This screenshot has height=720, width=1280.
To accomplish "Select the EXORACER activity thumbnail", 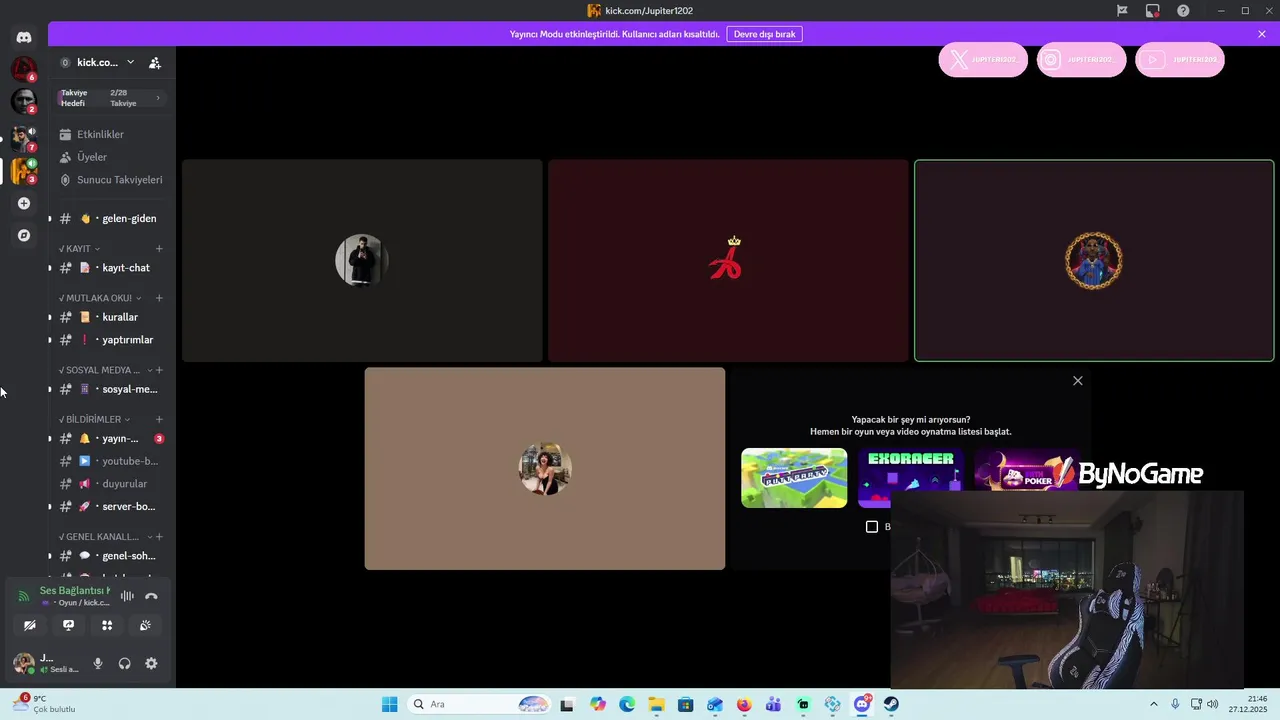I will click(910, 478).
